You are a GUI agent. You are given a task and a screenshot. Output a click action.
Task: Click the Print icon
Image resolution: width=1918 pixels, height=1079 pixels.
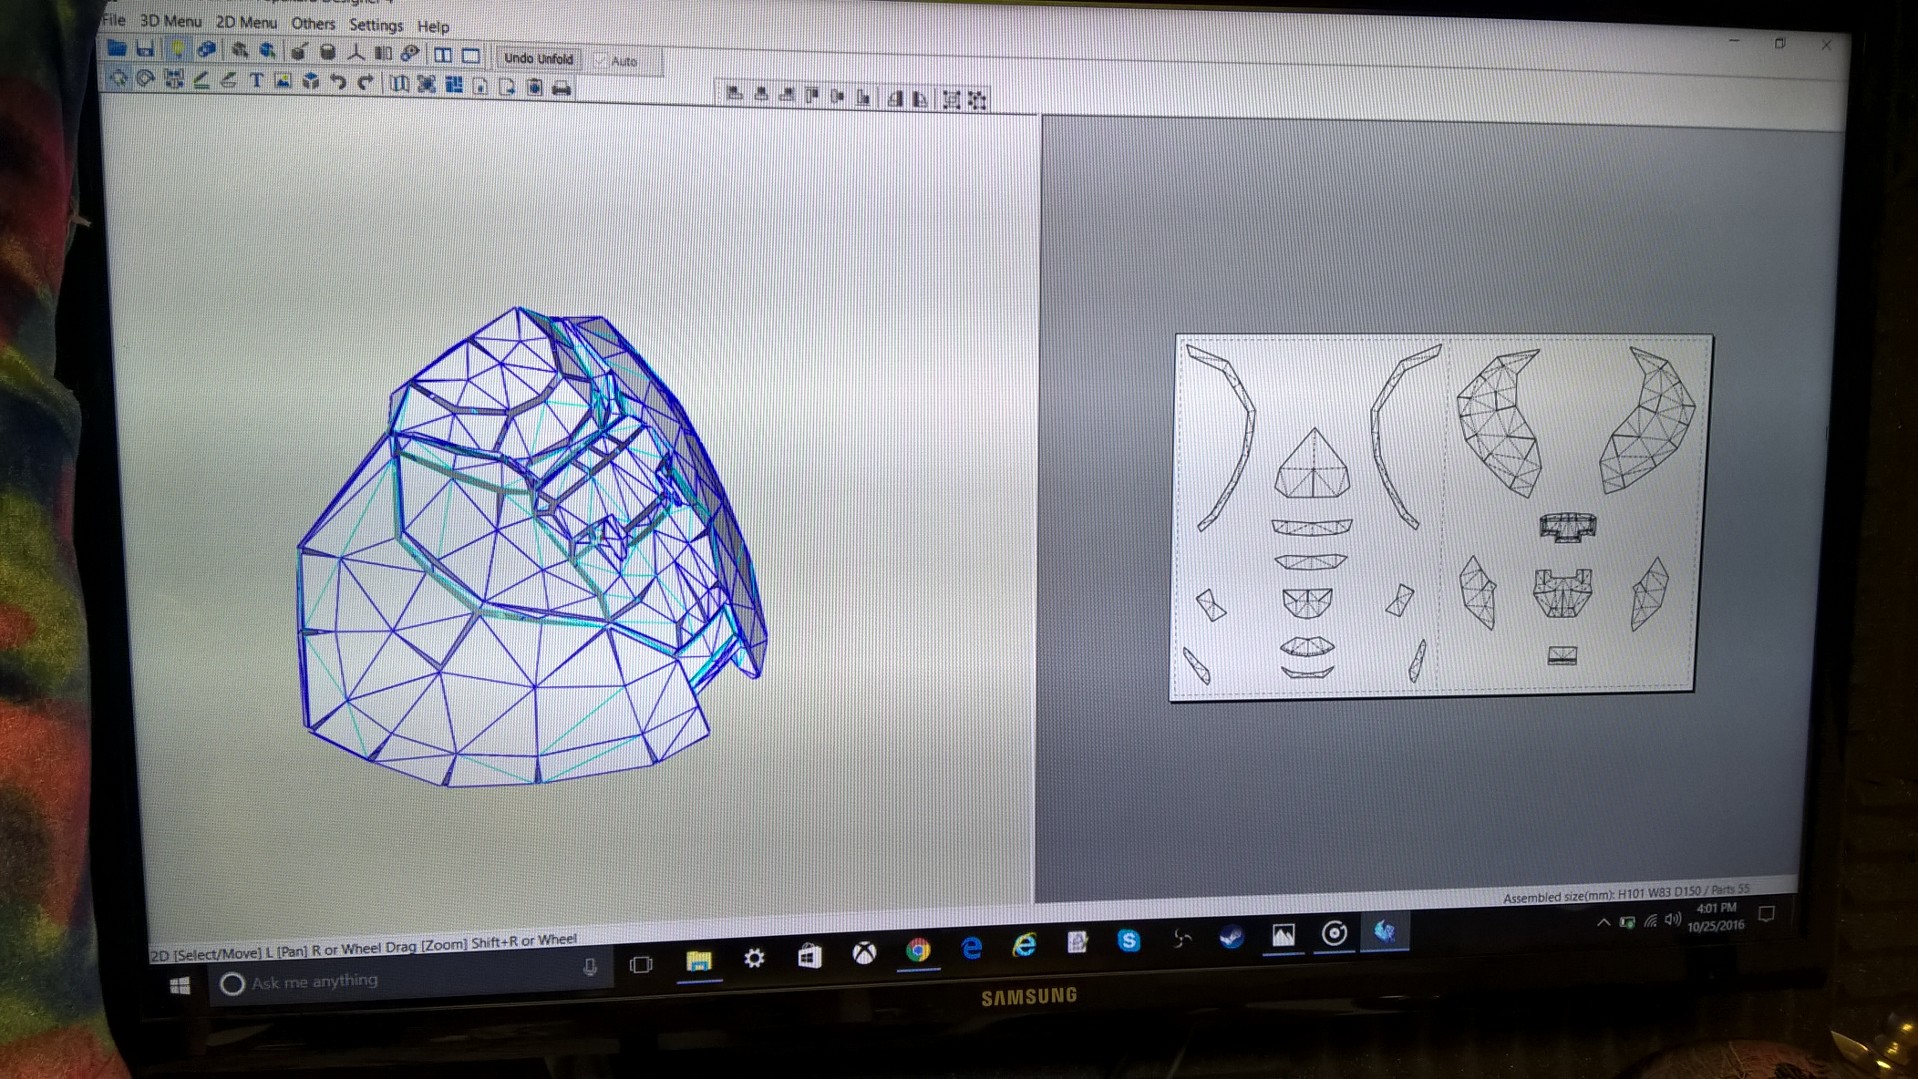562,89
